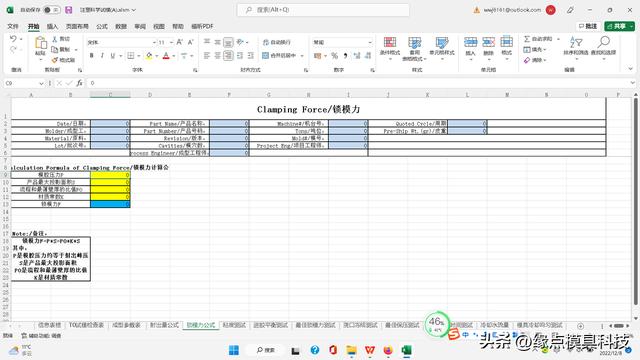Viewport: 640px width, 360px height.
Task: Click Cell Styles icon
Action: point(442,42)
